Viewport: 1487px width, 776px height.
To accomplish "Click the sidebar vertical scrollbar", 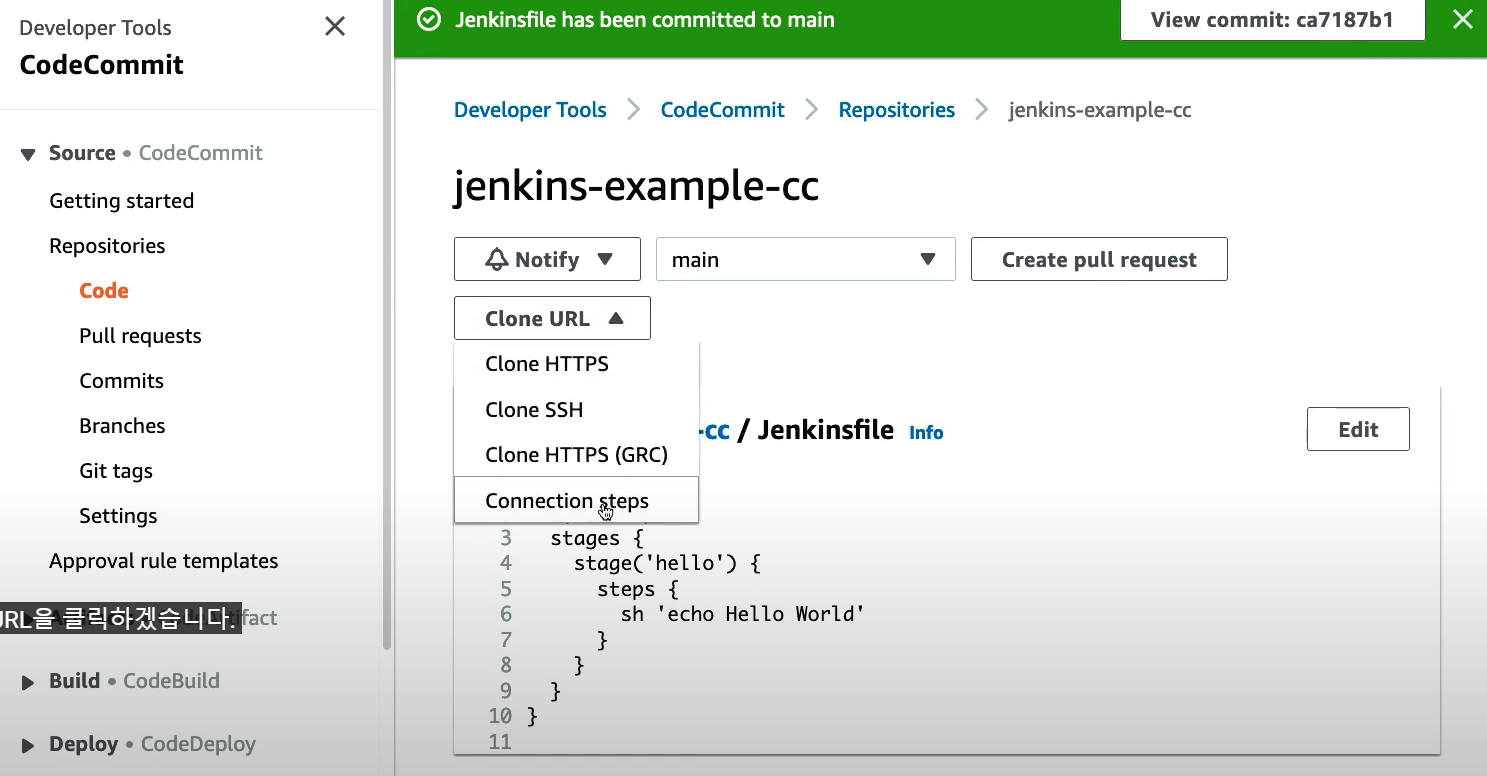I will point(386,325).
